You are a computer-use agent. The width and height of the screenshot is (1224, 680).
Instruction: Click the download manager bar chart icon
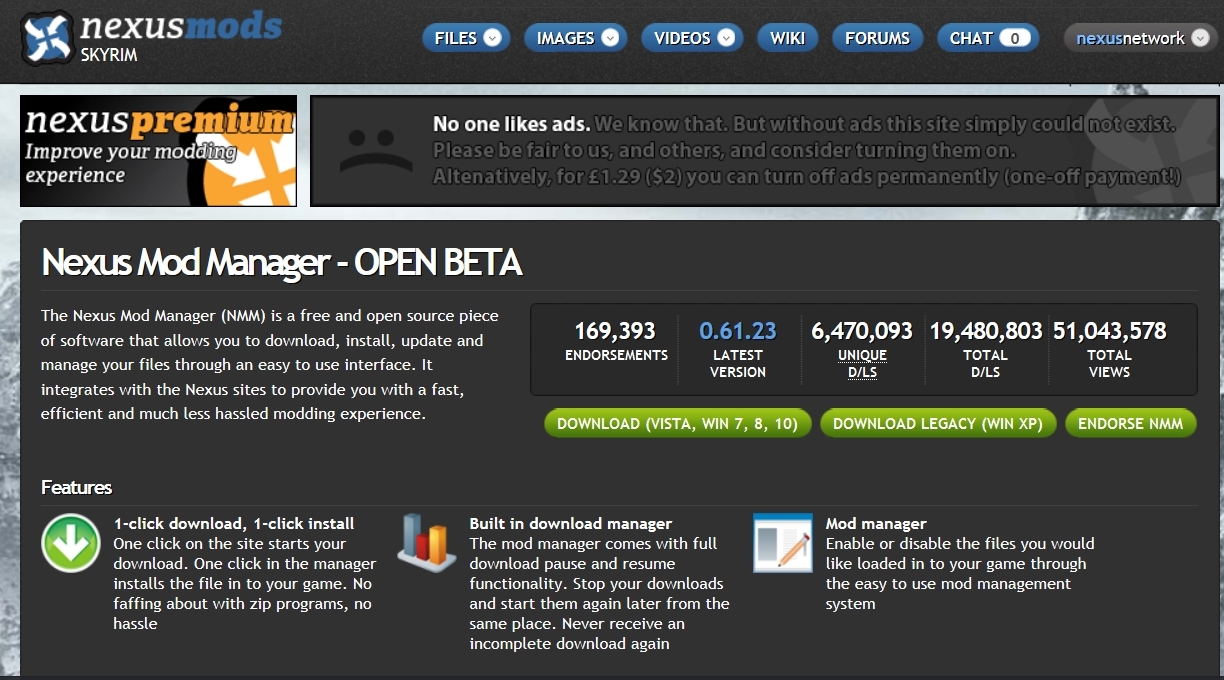[x=427, y=542]
